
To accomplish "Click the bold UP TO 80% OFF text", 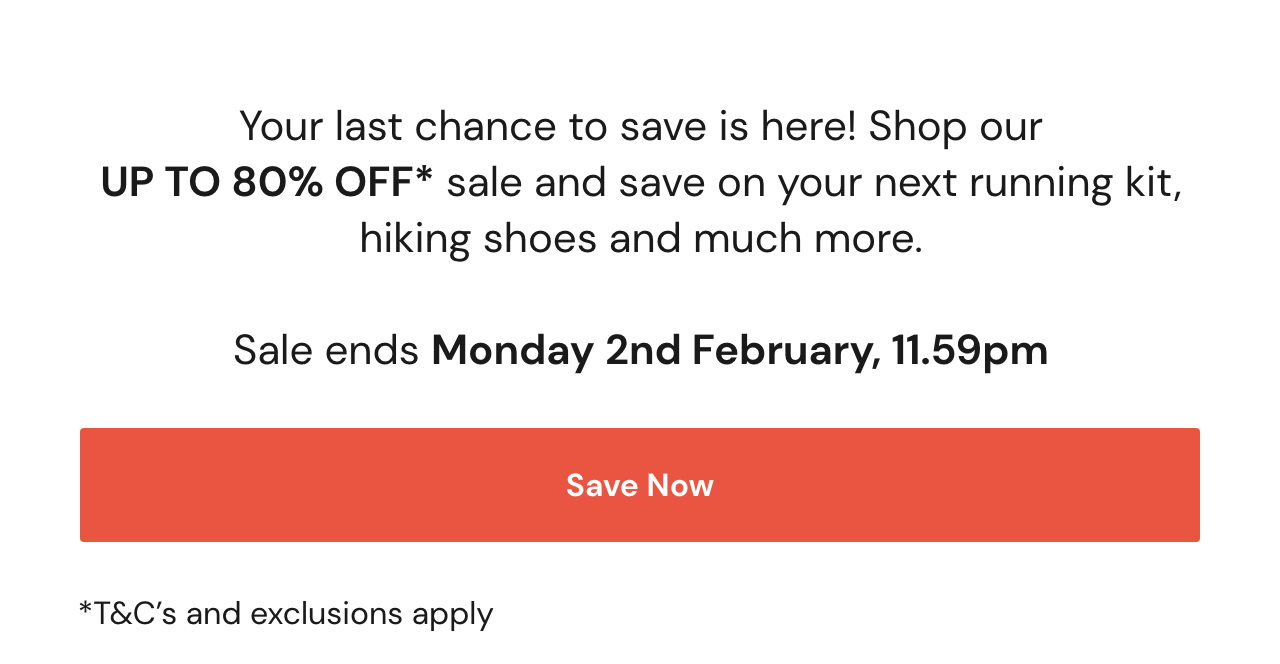I will click(267, 183).
